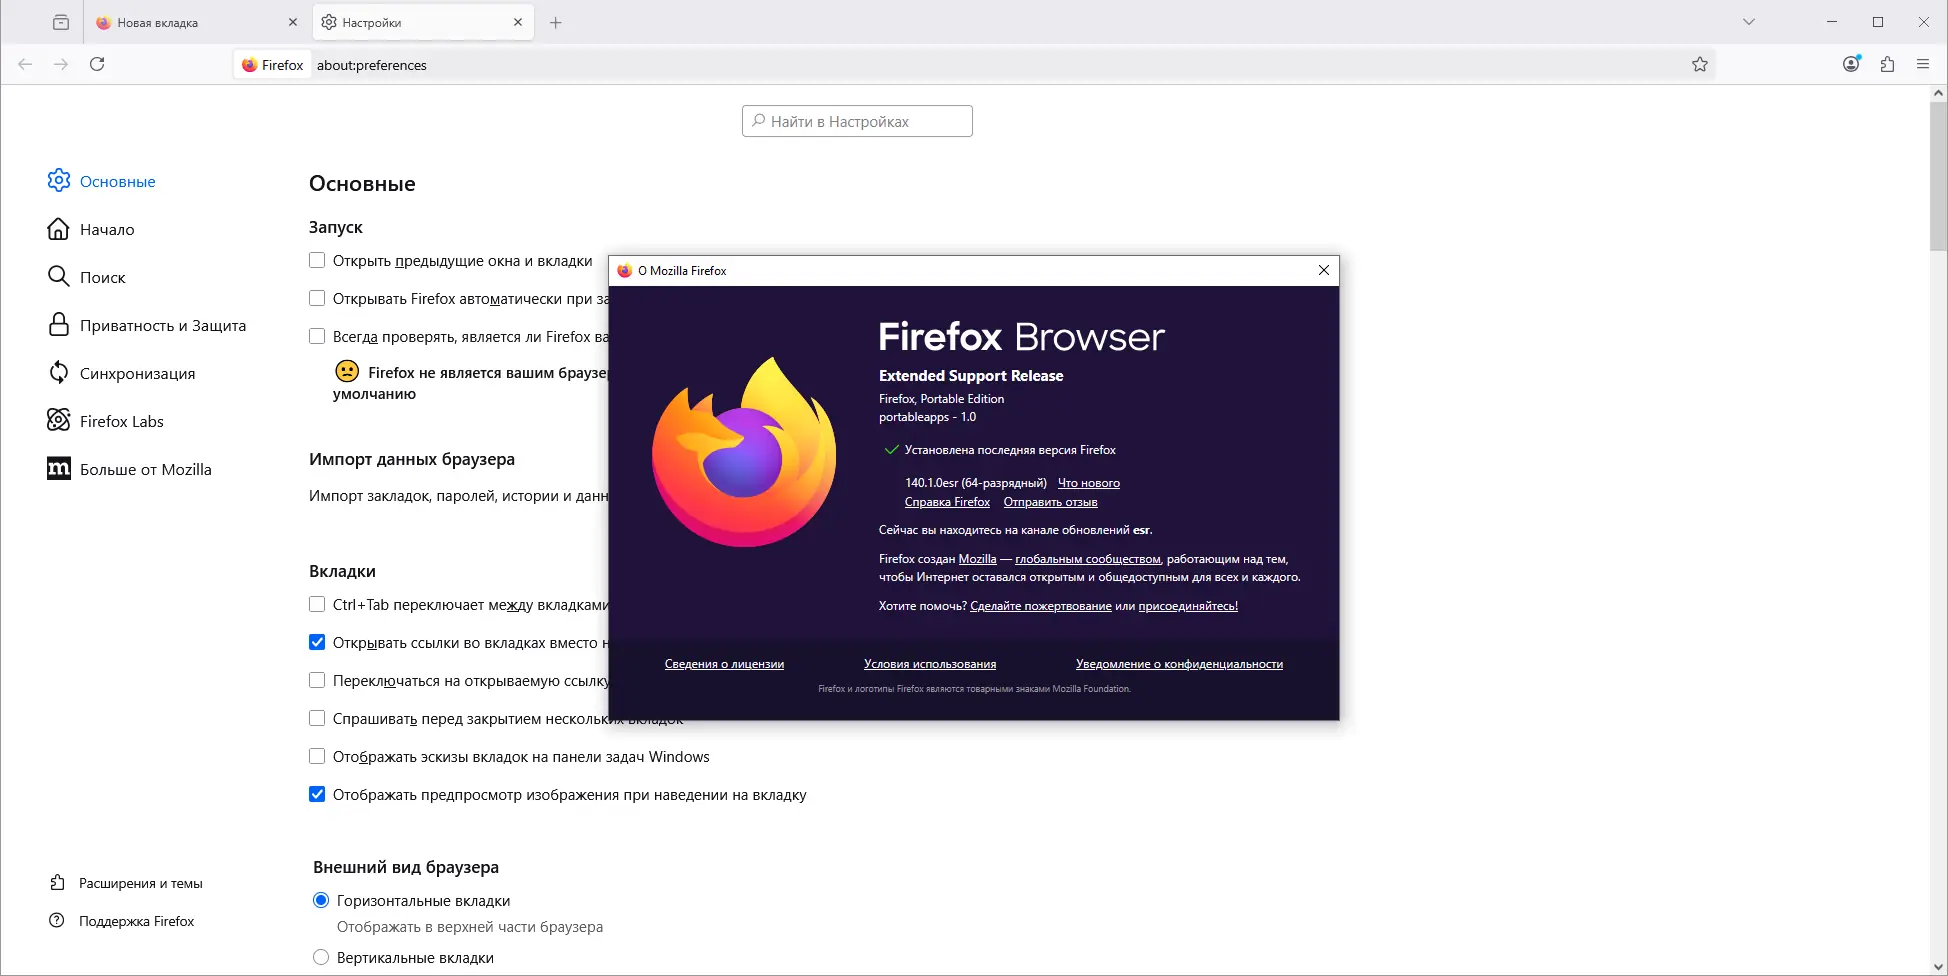Open the Справка Firefox link
This screenshot has height=976, width=1948.
pyautogui.click(x=947, y=502)
